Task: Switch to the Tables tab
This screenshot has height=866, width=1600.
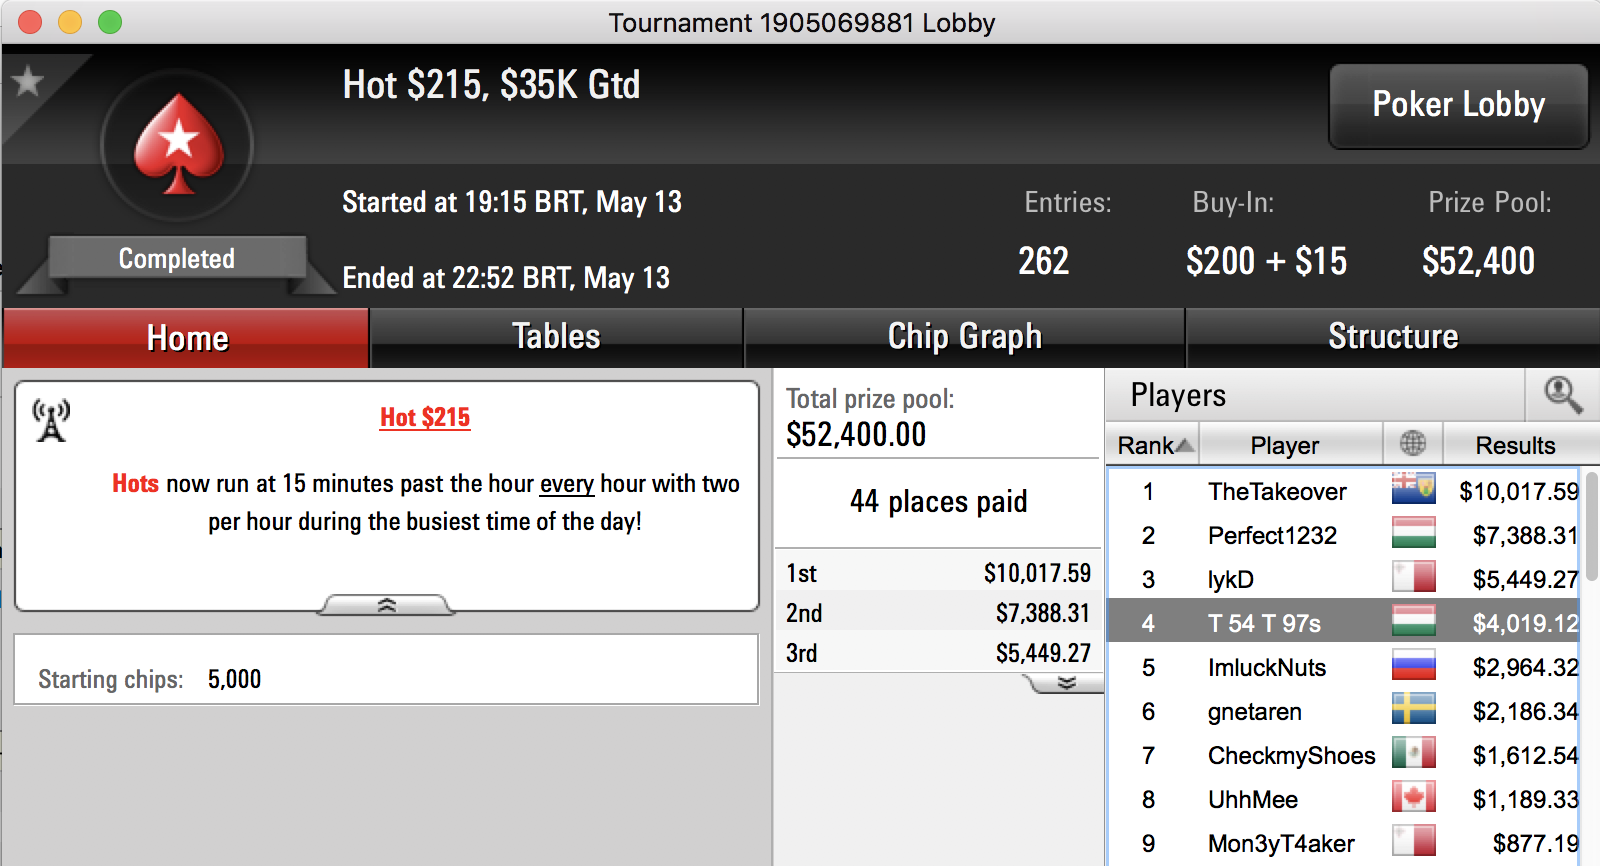Action: [x=556, y=337]
